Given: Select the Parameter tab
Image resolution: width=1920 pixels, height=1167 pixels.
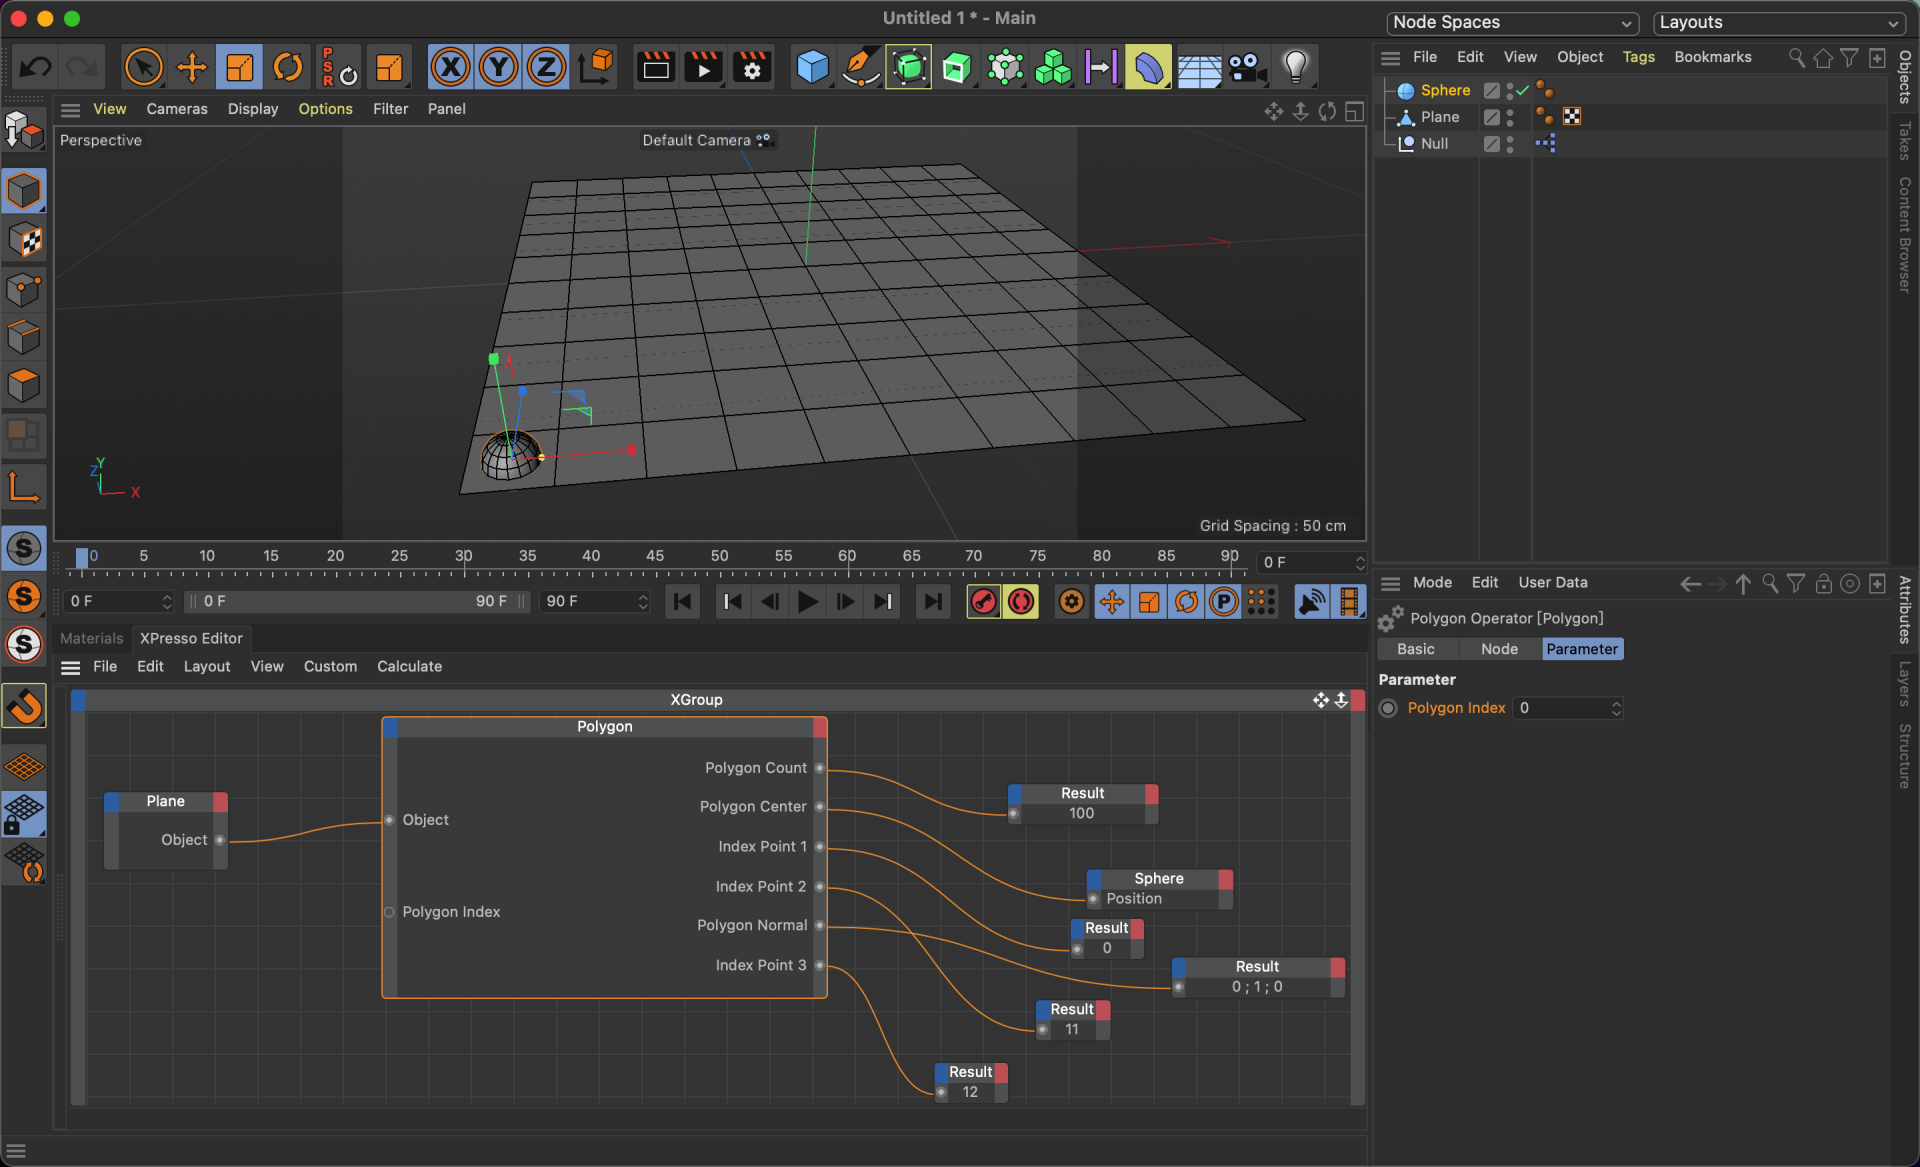Looking at the screenshot, I should click(1582, 649).
